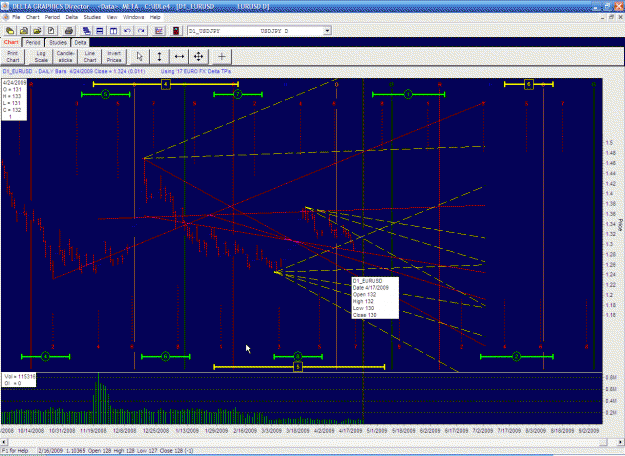Viewport: 625px width, 456px height.
Task: Click yellow boxed marker 5 at chart bottom
Action: coord(298,367)
